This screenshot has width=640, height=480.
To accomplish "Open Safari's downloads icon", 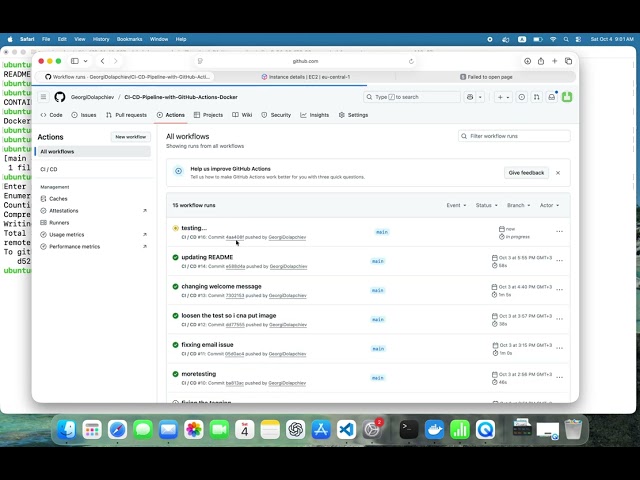I will [x=527, y=61].
